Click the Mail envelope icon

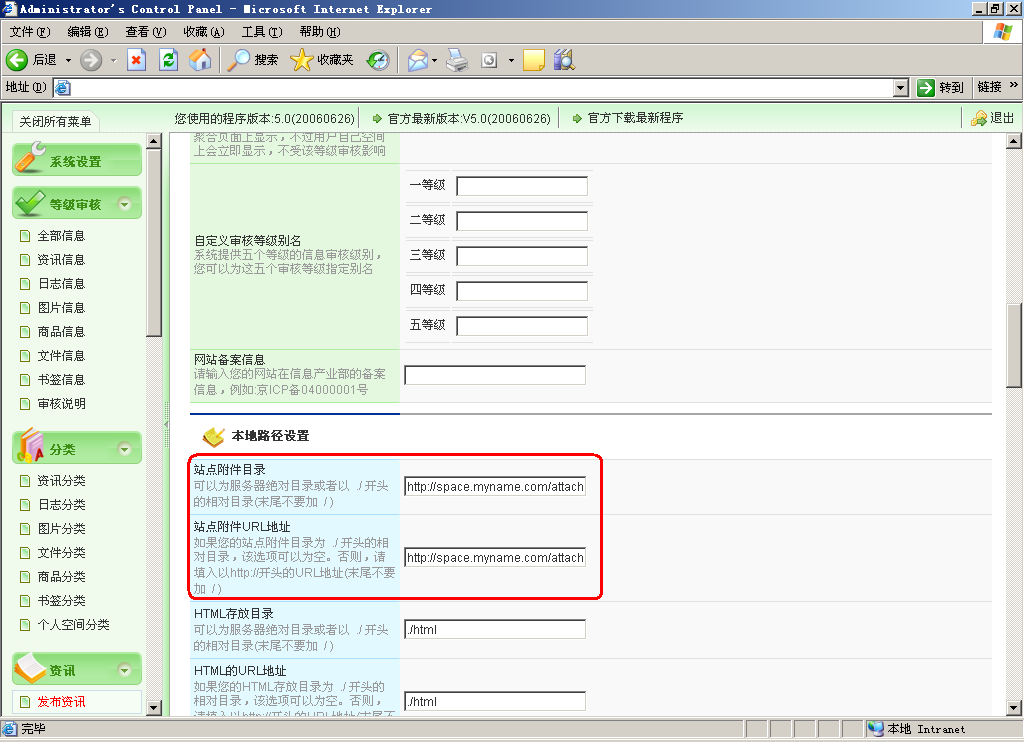pyautogui.click(x=417, y=60)
